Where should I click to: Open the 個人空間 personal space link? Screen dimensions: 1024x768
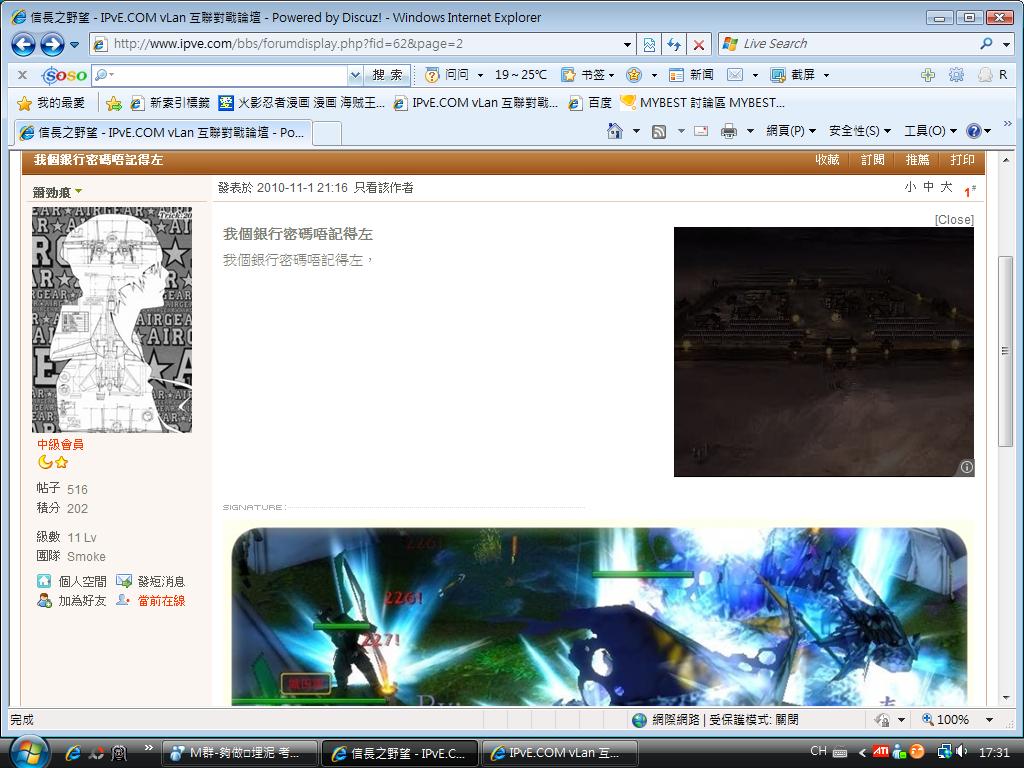[81, 581]
